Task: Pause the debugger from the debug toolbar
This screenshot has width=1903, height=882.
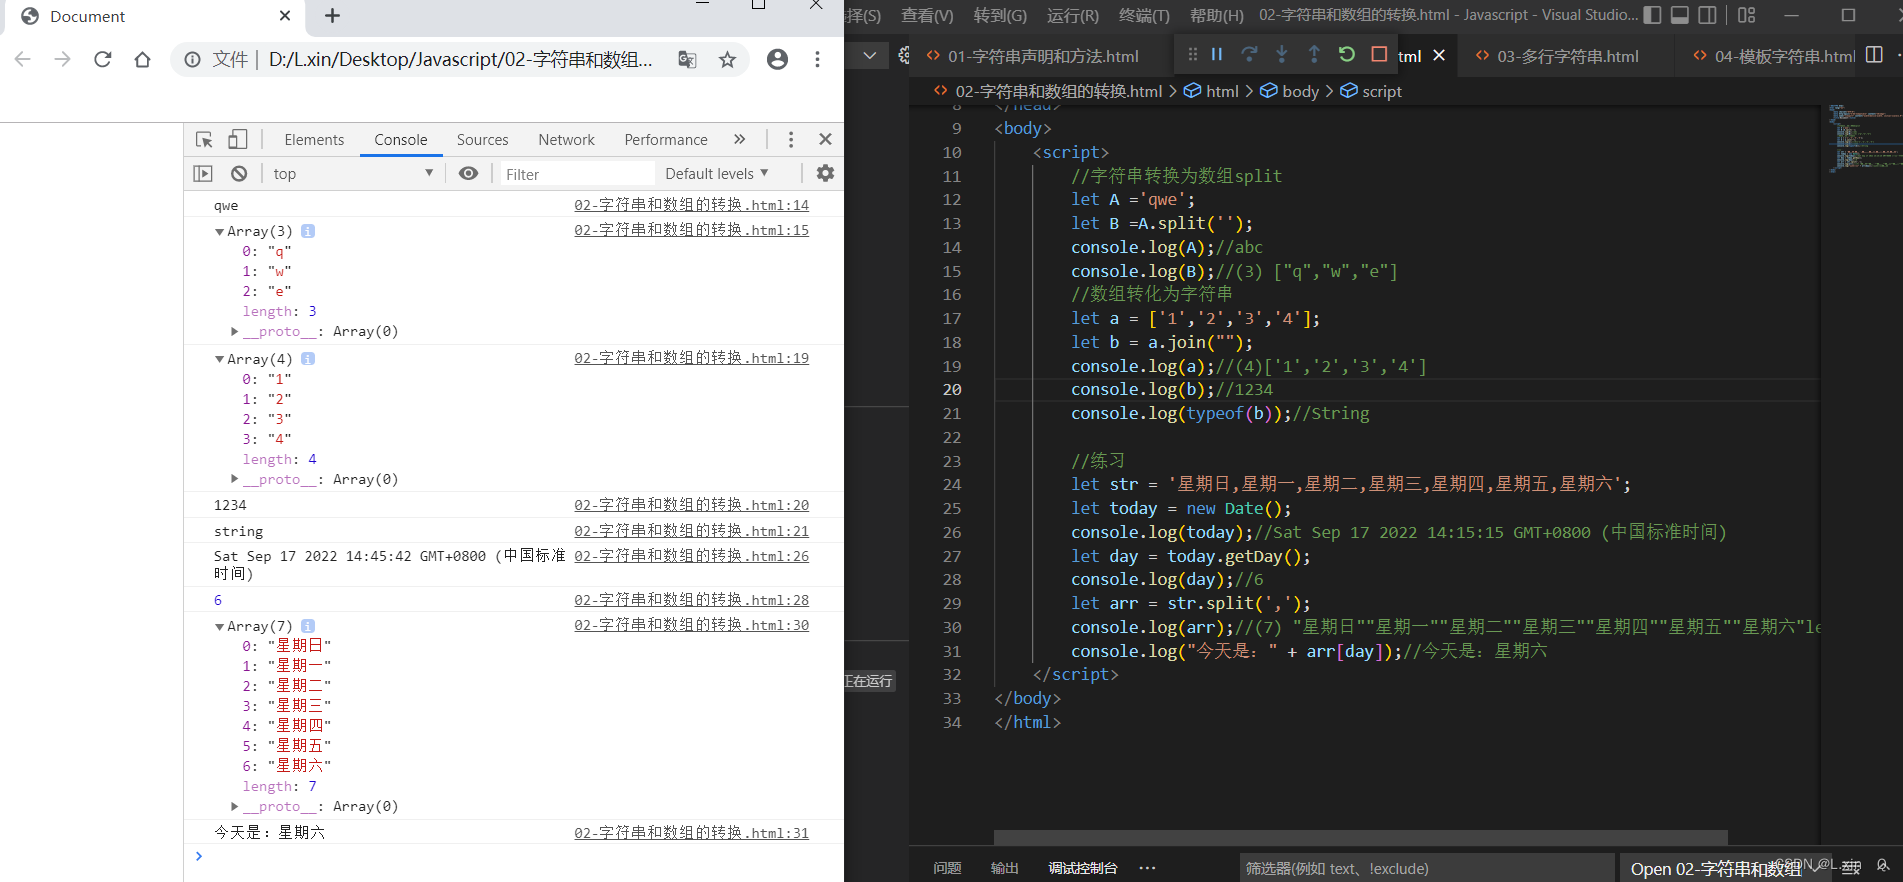Action: coord(1217,54)
